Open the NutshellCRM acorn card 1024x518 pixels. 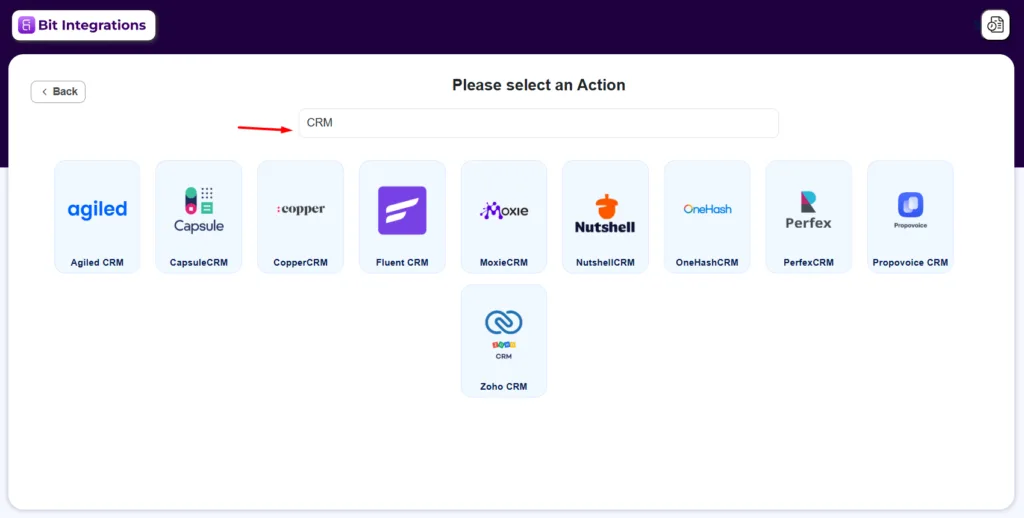tap(605, 217)
